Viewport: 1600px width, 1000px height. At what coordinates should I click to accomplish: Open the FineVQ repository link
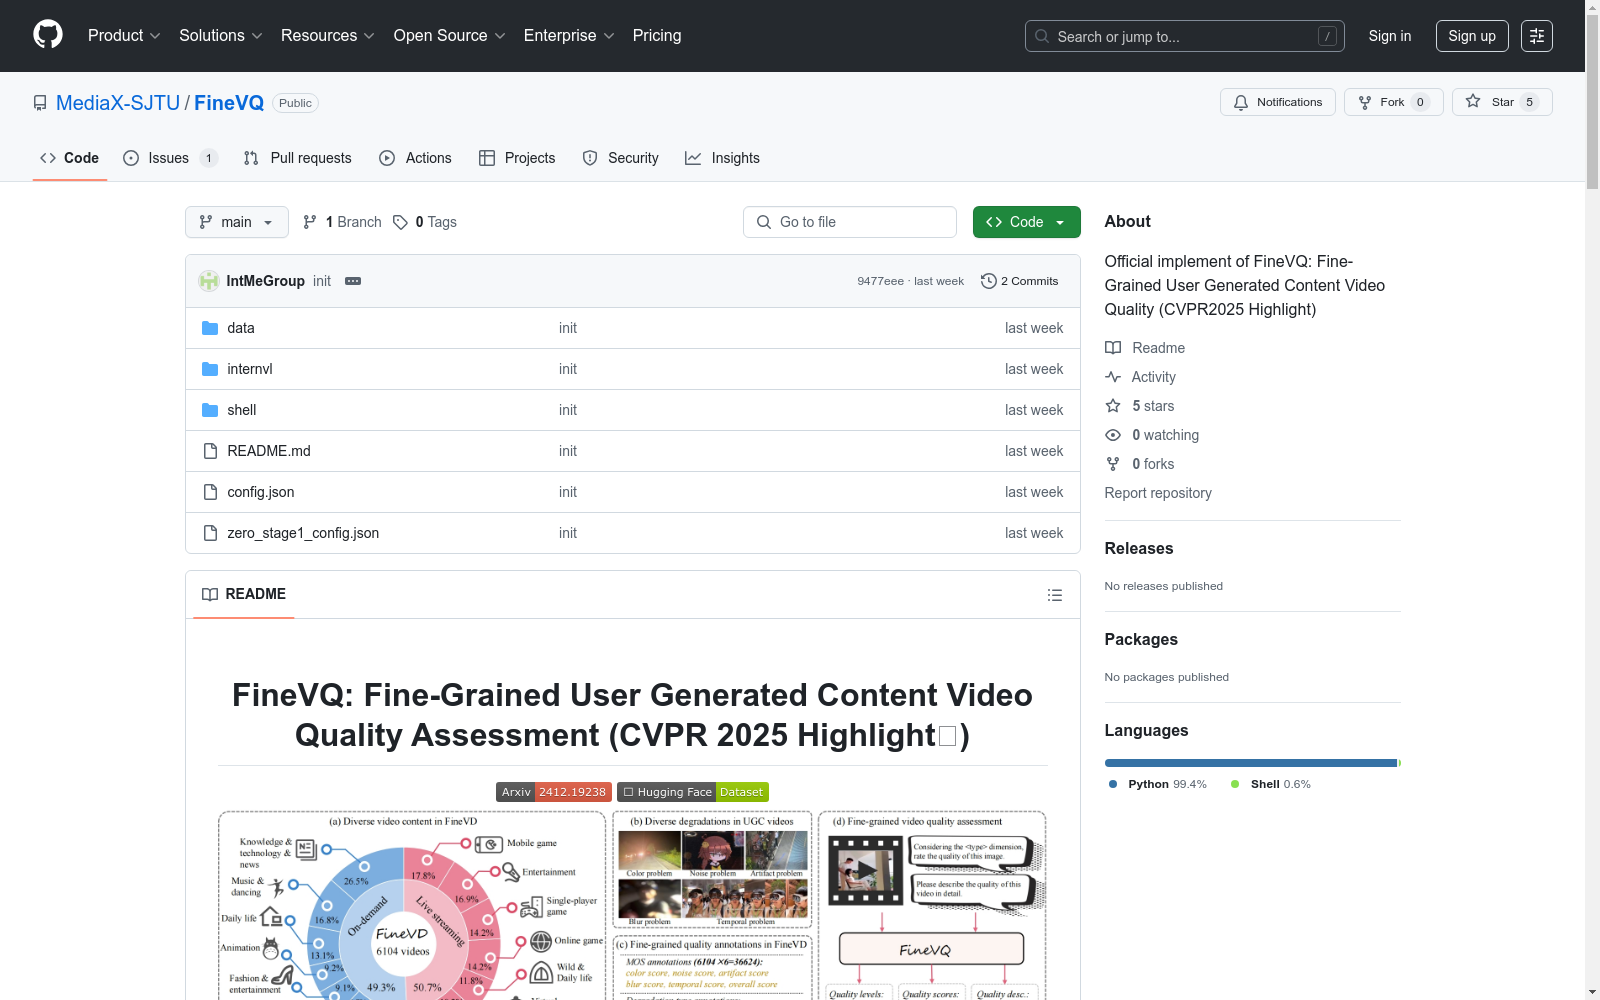[229, 103]
